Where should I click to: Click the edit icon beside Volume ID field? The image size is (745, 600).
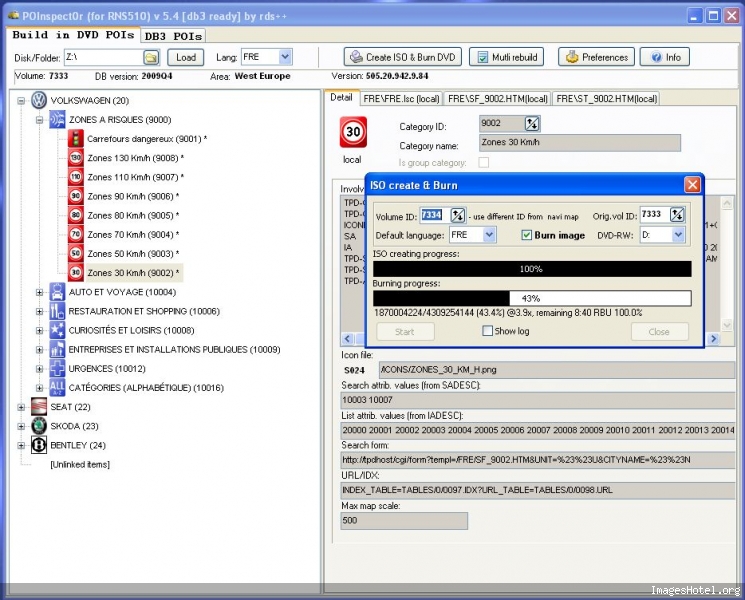[x=457, y=215]
